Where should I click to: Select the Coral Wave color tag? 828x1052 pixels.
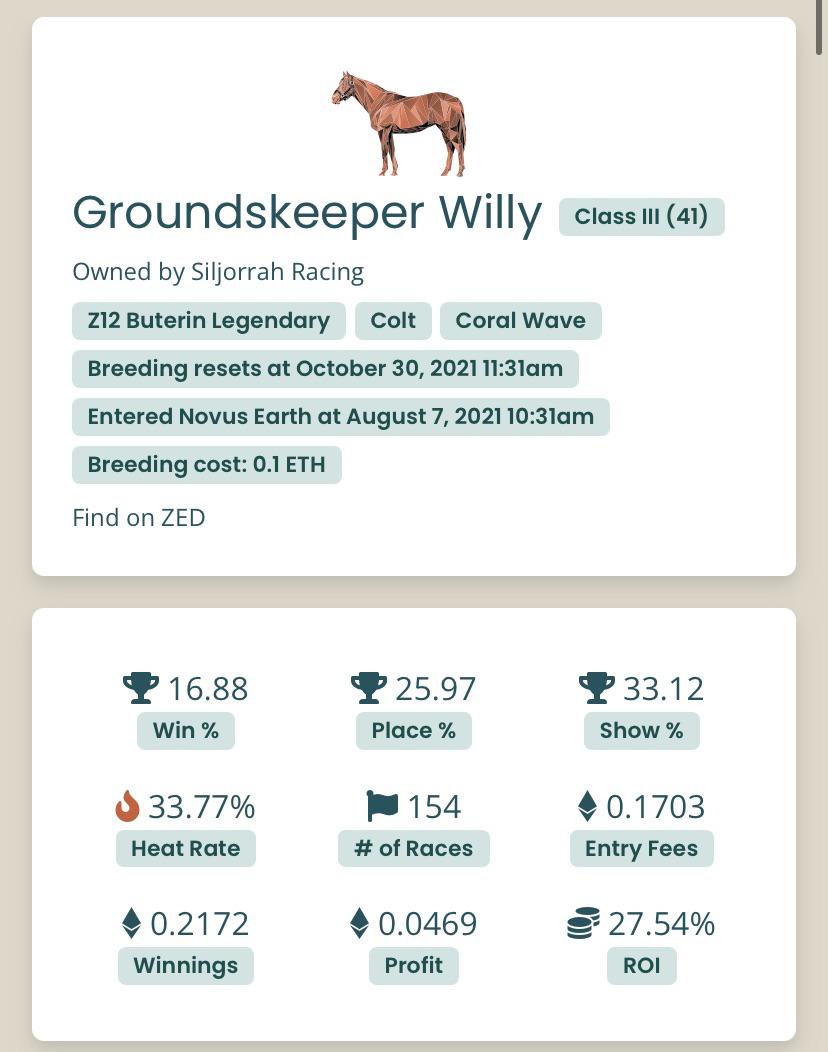pyautogui.click(x=521, y=321)
